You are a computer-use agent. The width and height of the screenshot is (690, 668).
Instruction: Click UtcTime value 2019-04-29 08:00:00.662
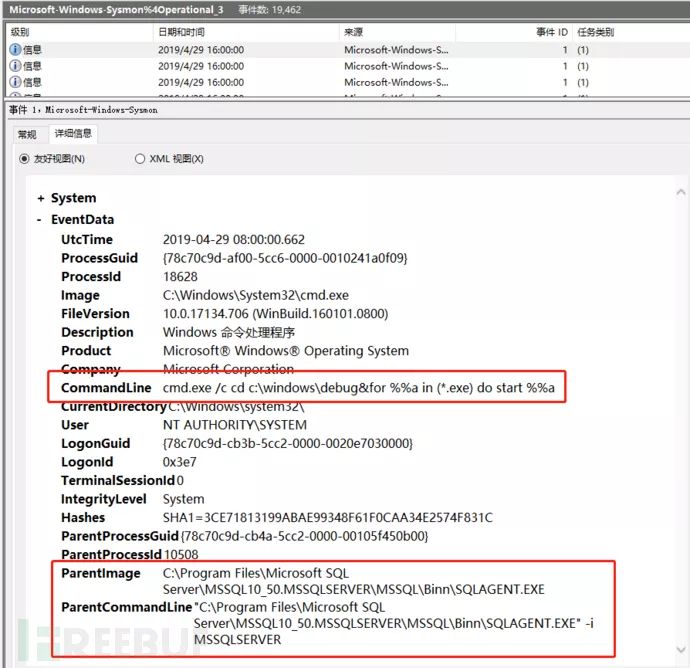click(234, 239)
